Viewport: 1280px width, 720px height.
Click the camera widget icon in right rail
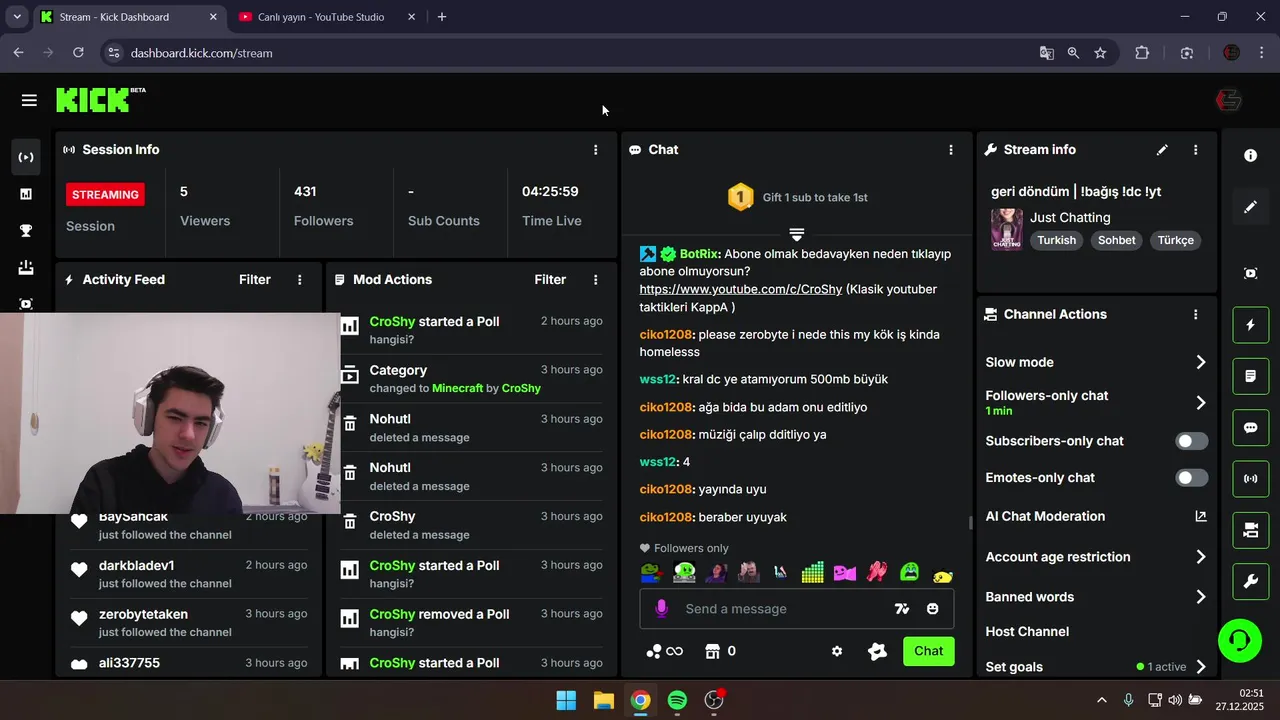click(1251, 530)
